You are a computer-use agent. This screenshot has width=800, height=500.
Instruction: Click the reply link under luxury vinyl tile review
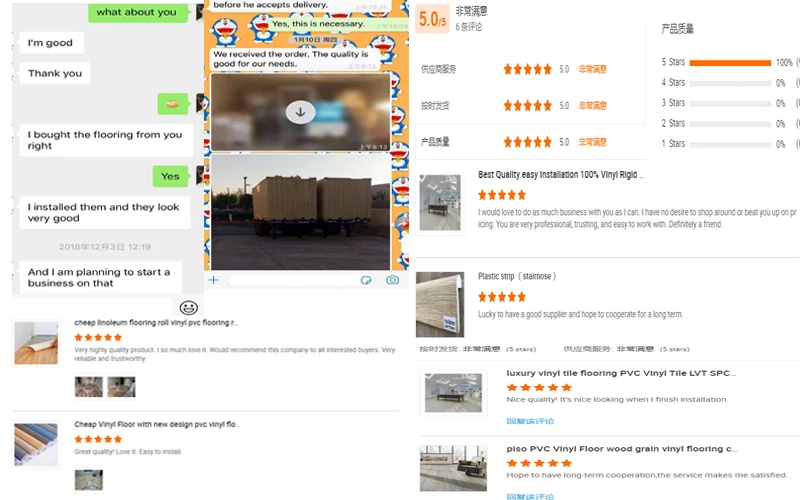pyautogui.click(x=530, y=421)
